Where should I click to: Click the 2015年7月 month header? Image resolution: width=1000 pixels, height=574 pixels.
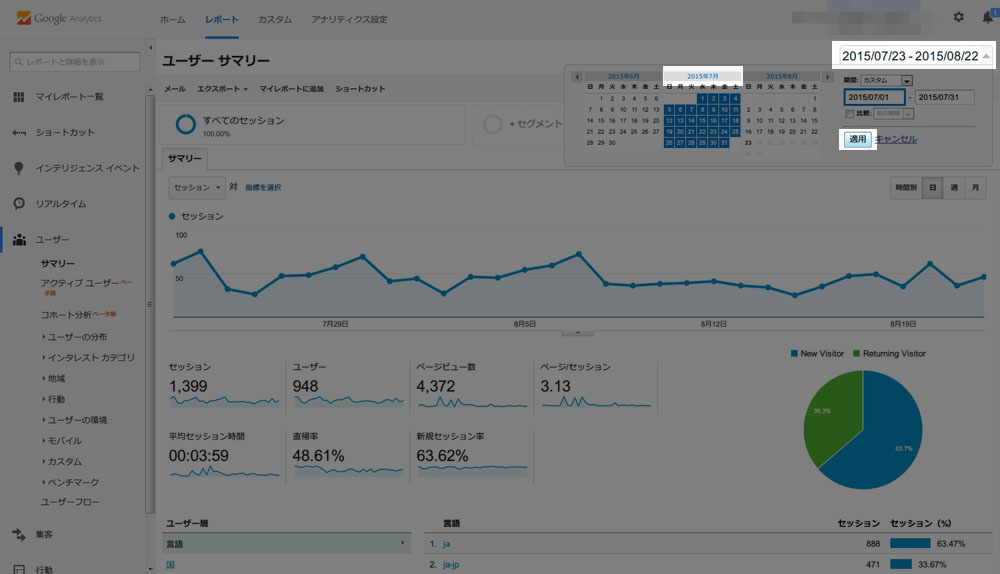click(703, 77)
